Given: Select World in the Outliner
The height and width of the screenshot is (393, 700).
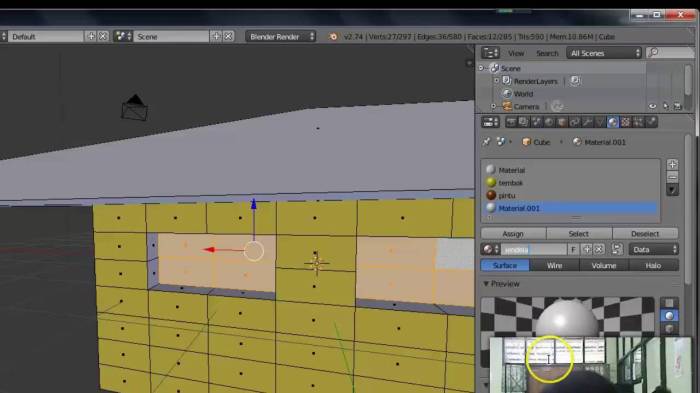Looking at the screenshot, I should pyautogui.click(x=523, y=94).
